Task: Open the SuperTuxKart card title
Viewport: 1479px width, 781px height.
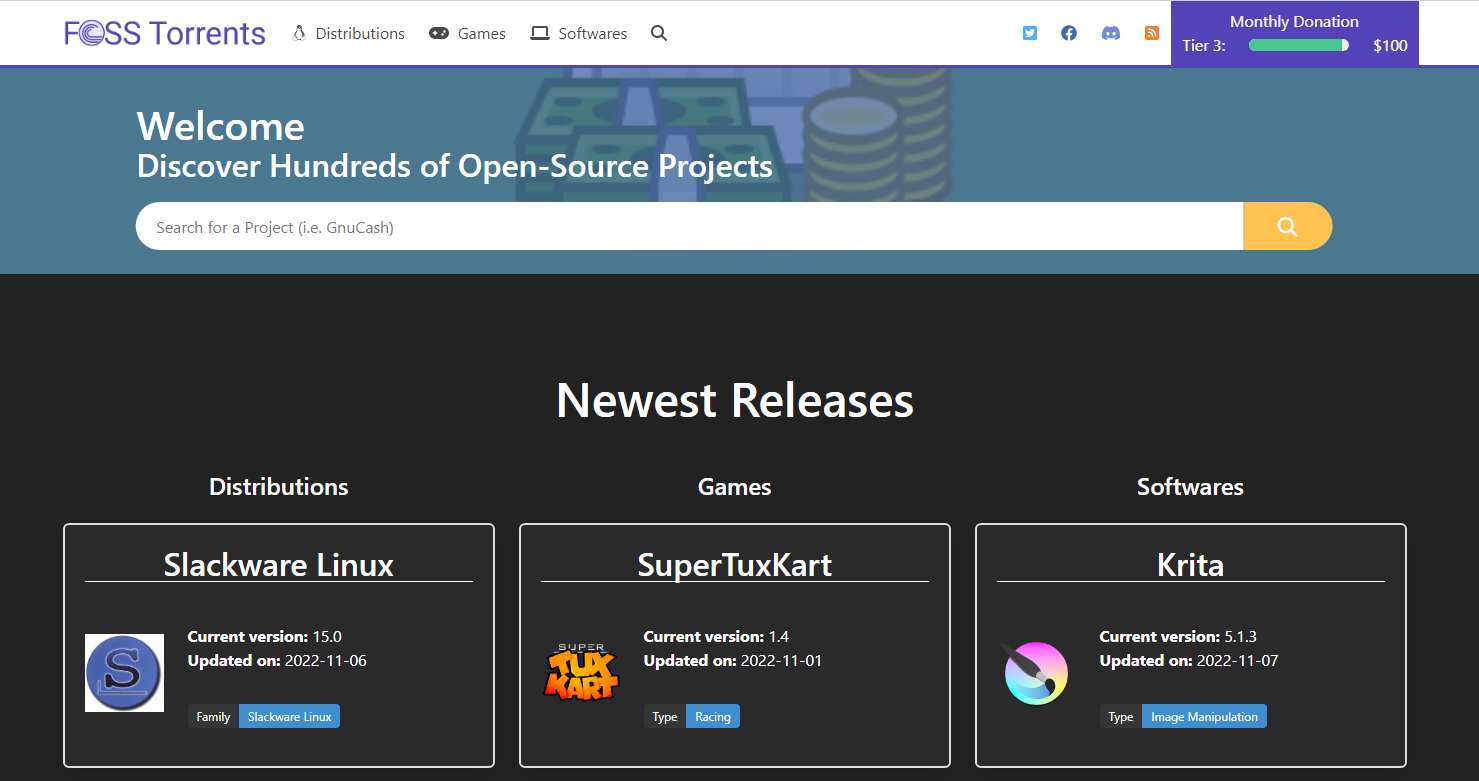Action: pyautogui.click(x=735, y=564)
